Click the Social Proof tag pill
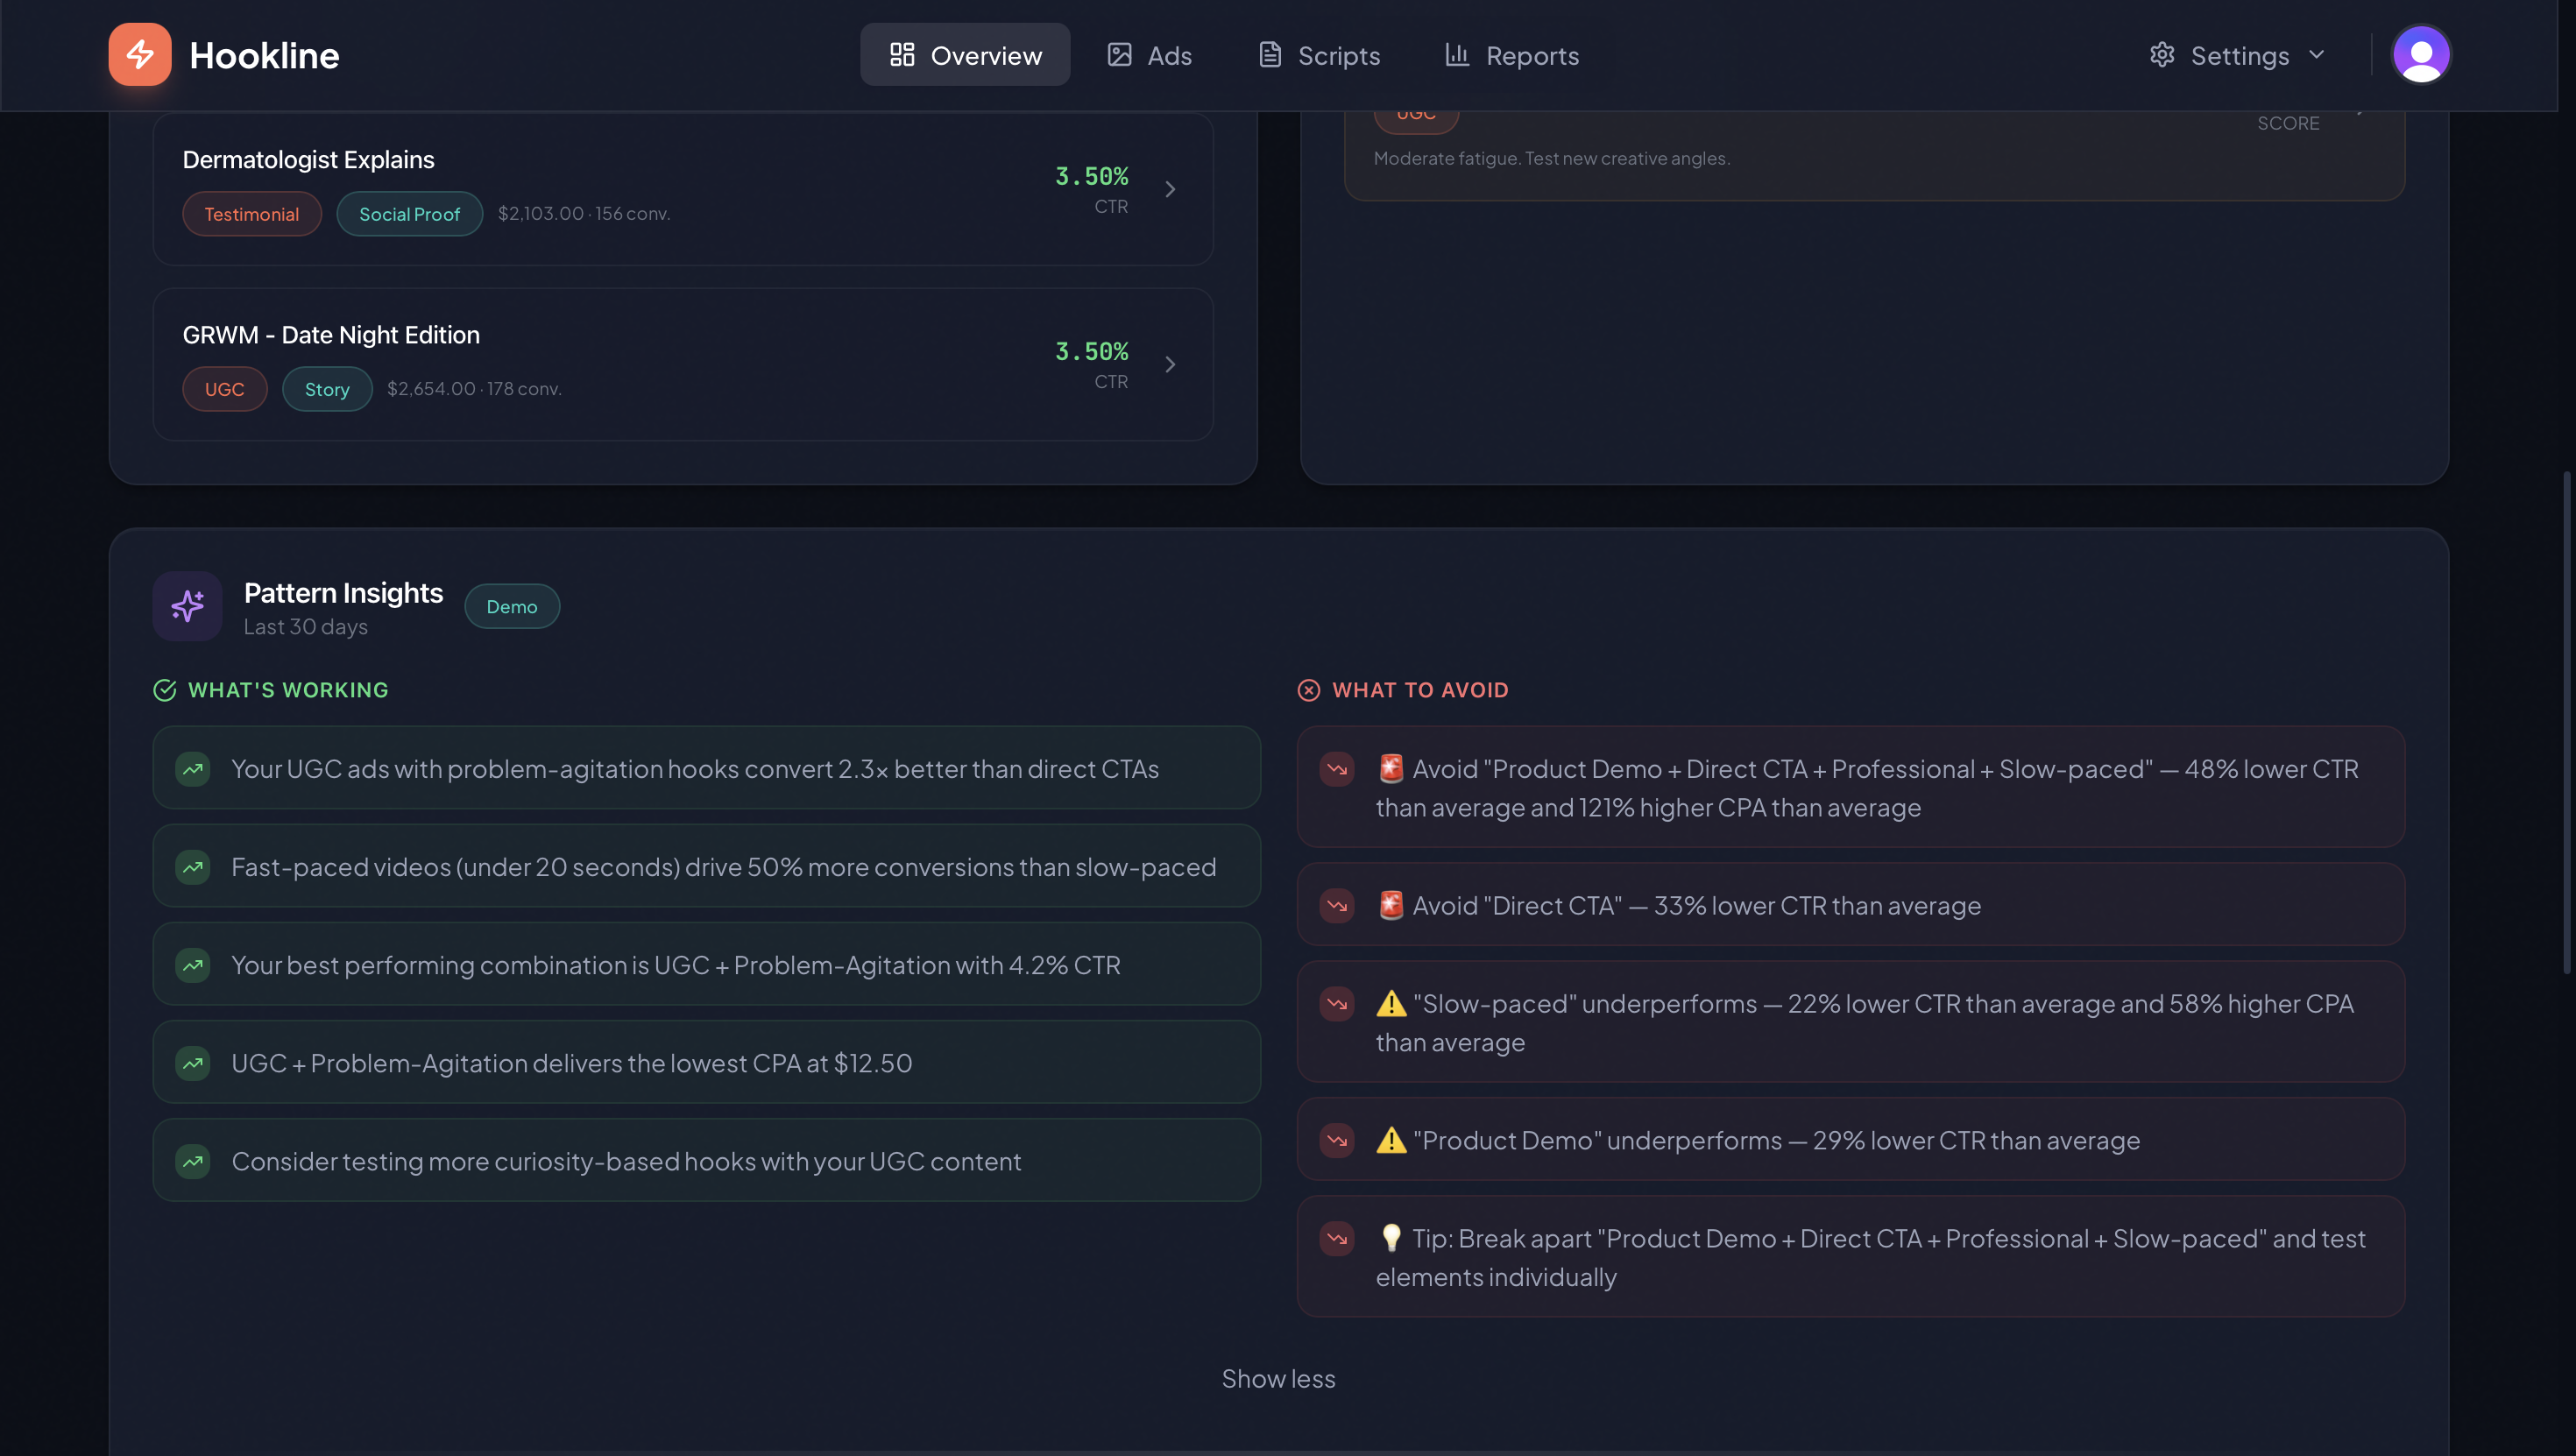Viewport: 2576px width, 1456px height. [x=409, y=214]
